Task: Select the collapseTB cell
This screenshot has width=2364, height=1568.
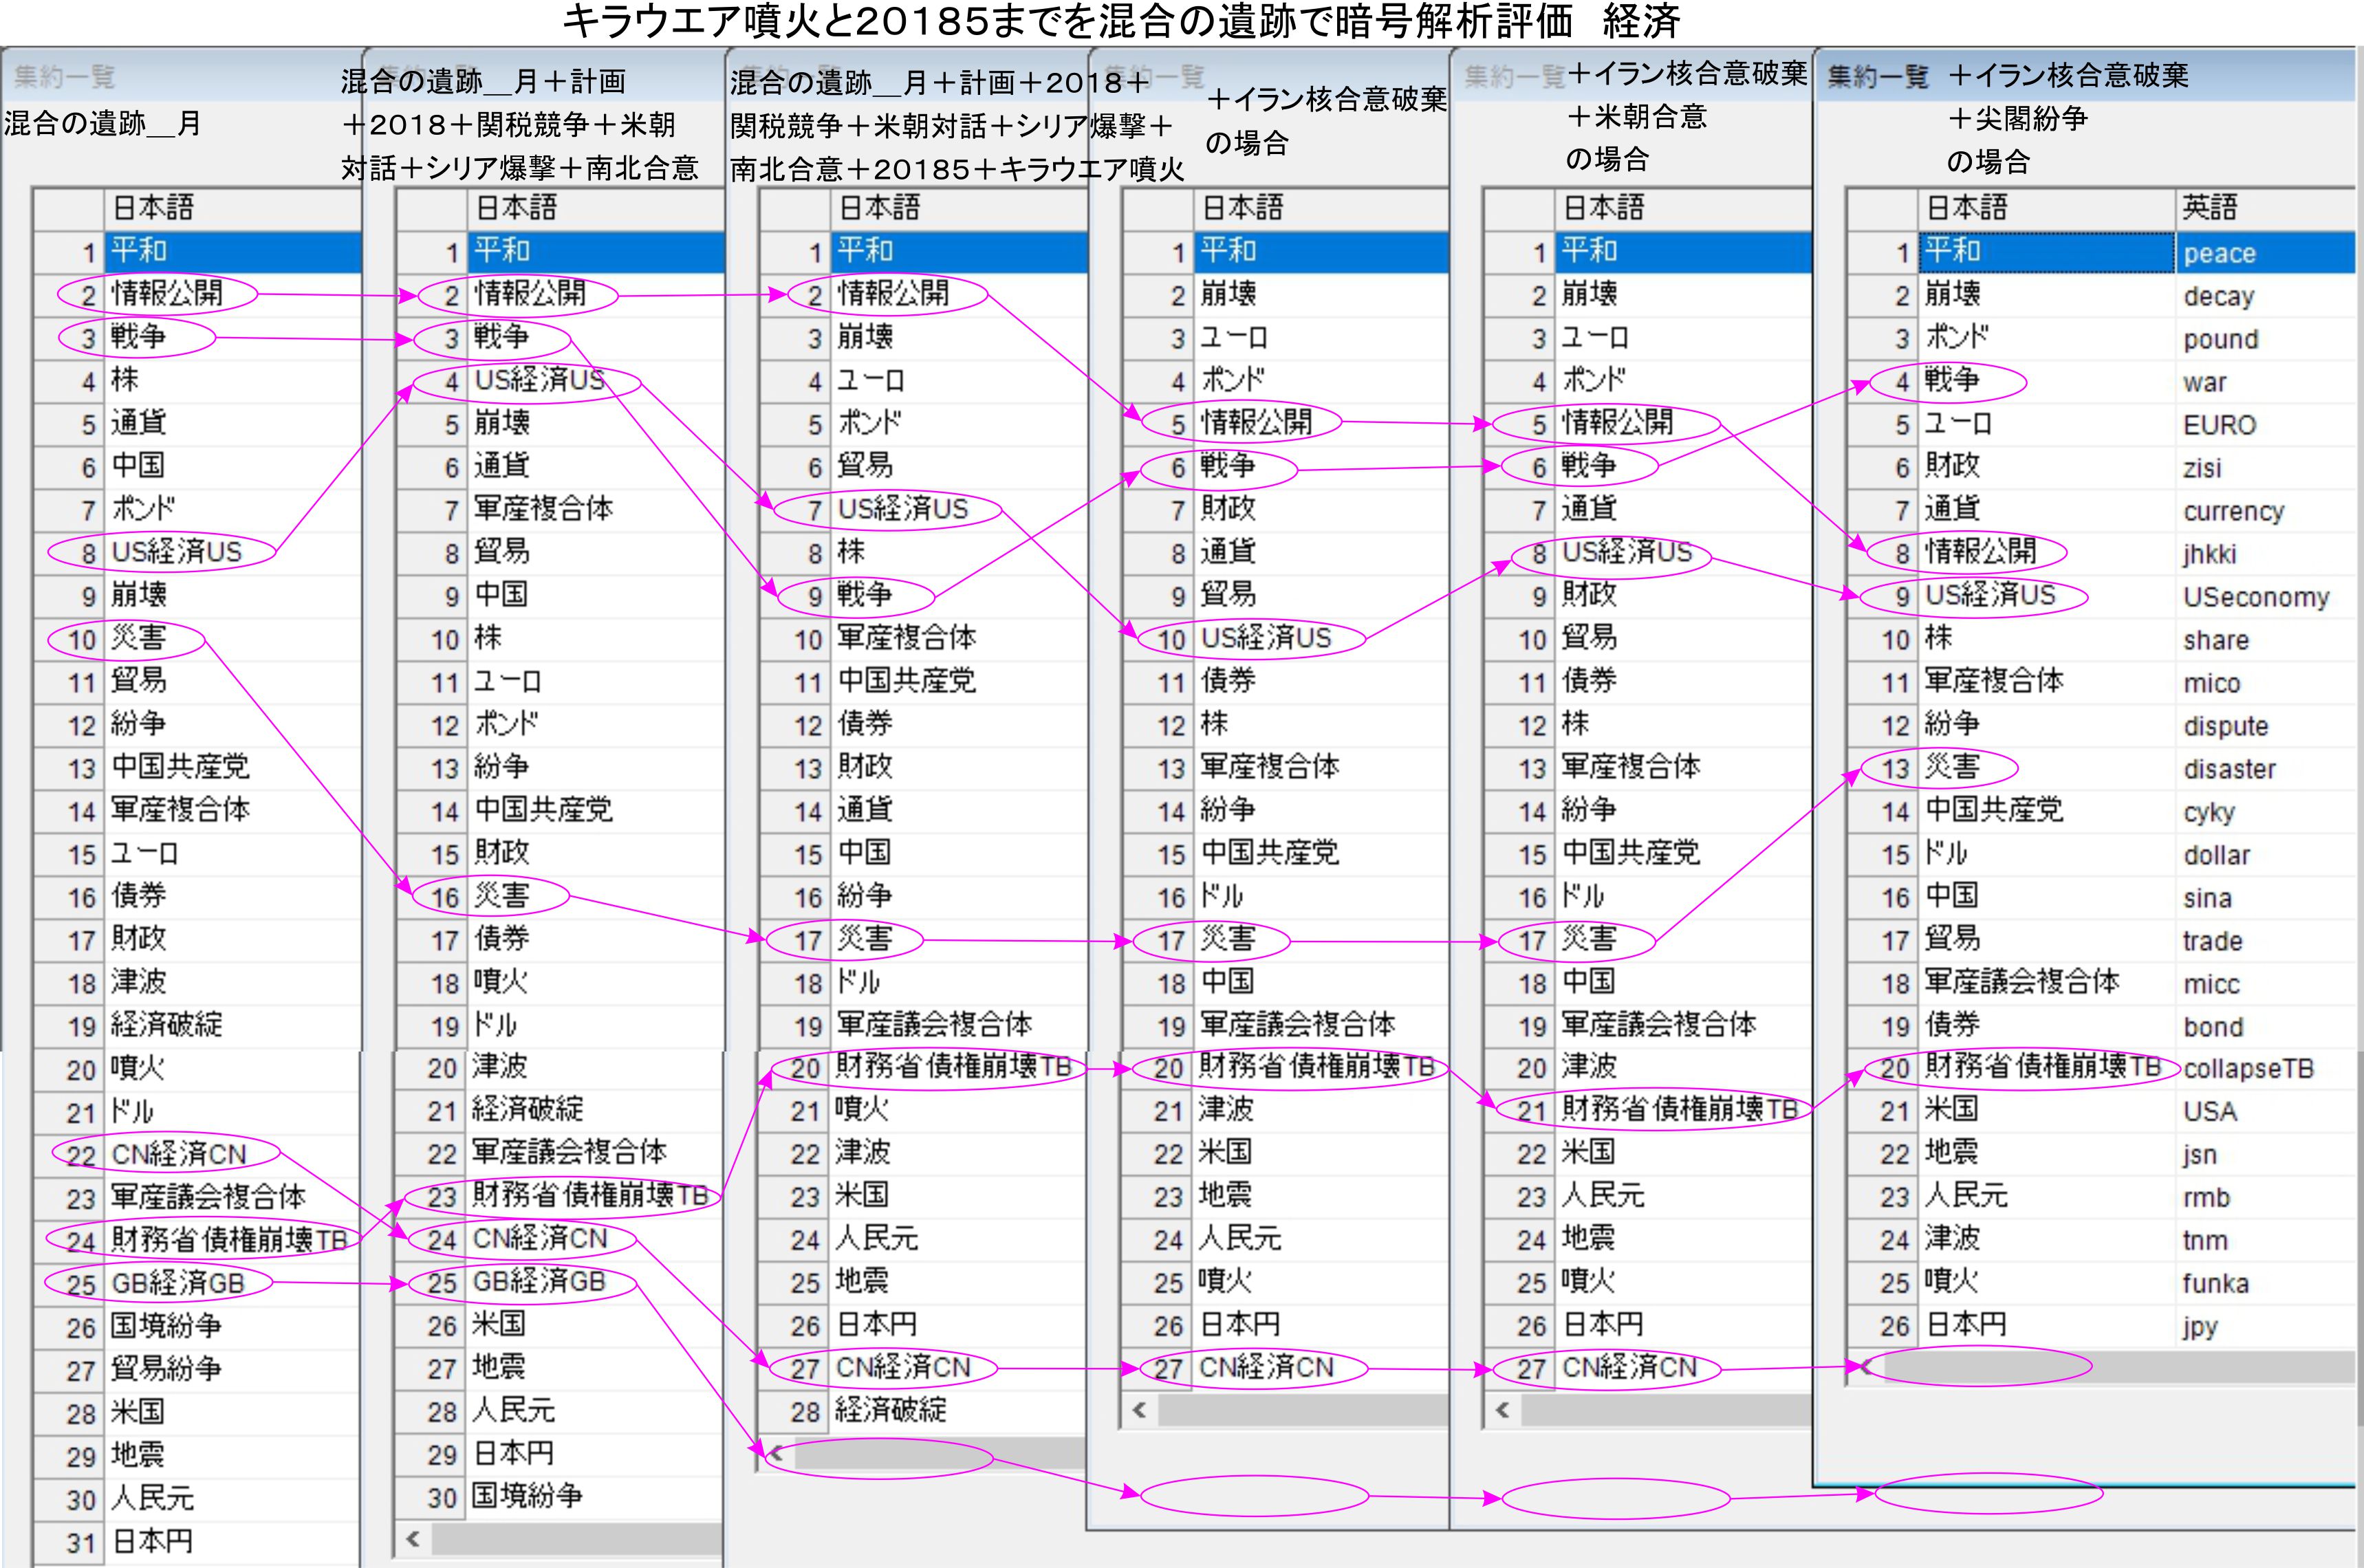Action: [x=2249, y=1069]
